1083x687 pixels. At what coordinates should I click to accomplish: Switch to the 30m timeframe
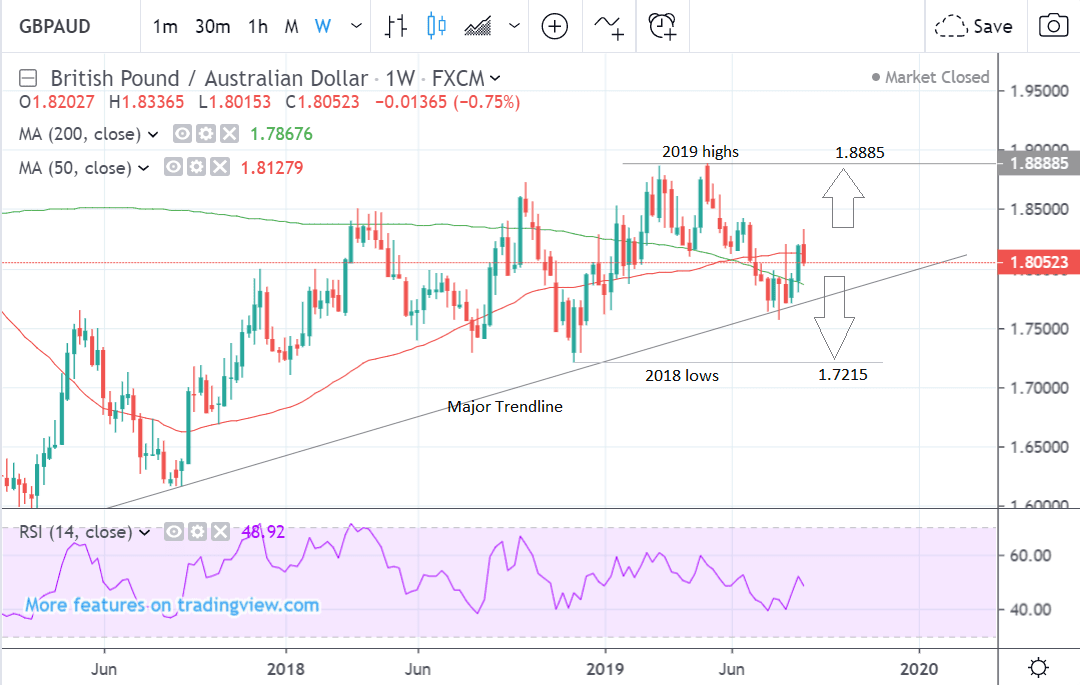(212, 26)
